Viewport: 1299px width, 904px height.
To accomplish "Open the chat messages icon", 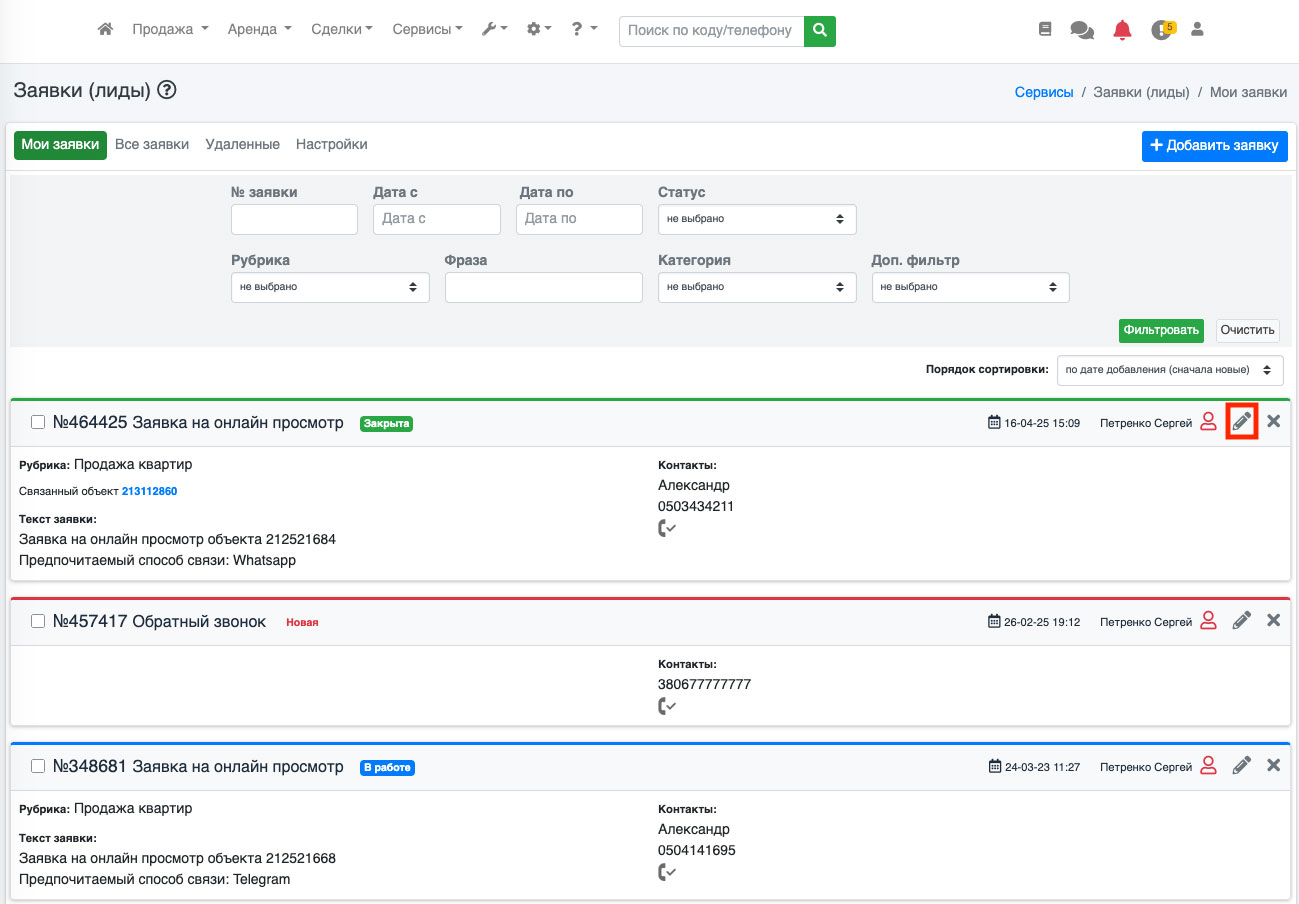I will 1082,30.
